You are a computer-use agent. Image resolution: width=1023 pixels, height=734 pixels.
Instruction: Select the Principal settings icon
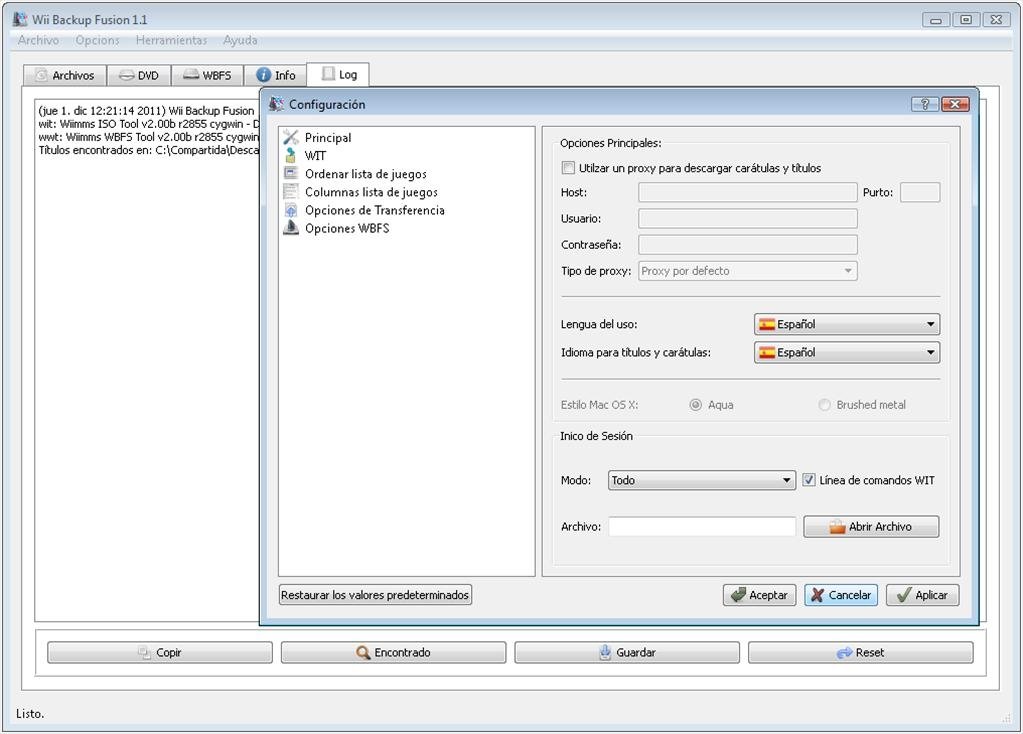coord(291,138)
